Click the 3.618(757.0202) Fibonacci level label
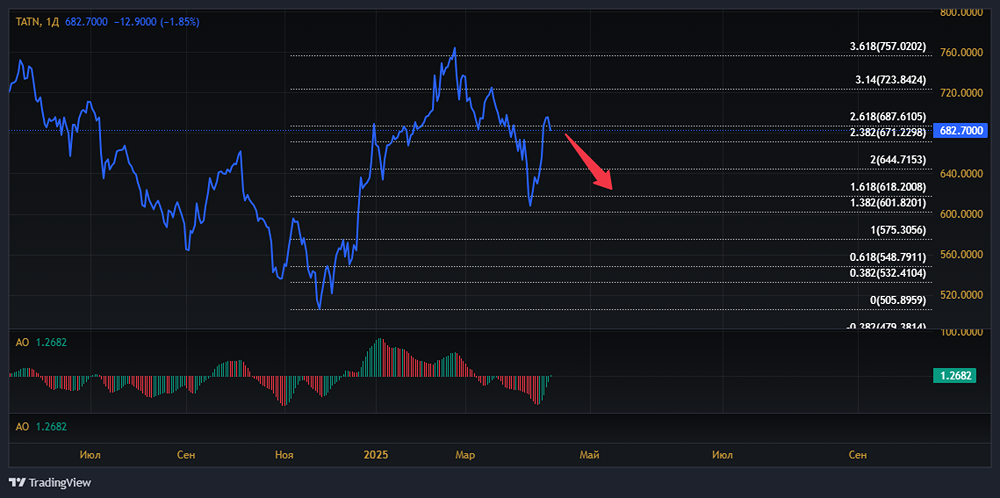Image resolution: width=1000 pixels, height=498 pixels. [x=887, y=46]
